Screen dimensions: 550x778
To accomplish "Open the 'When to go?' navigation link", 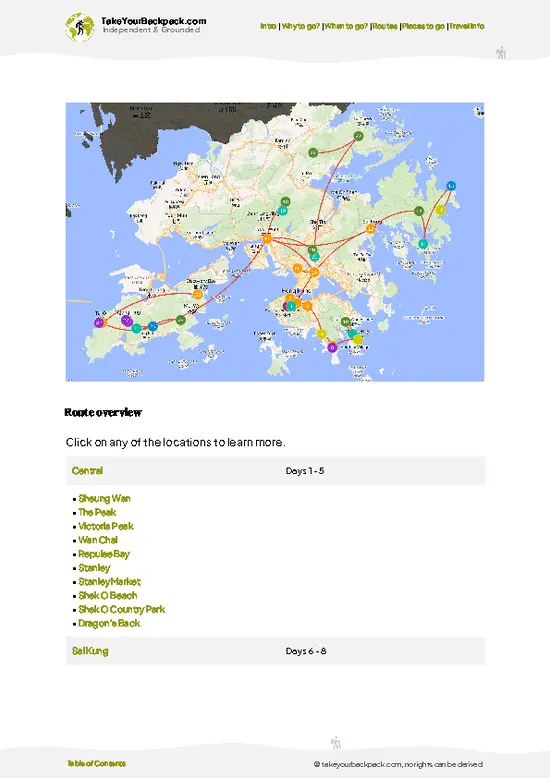I will 346,26.
